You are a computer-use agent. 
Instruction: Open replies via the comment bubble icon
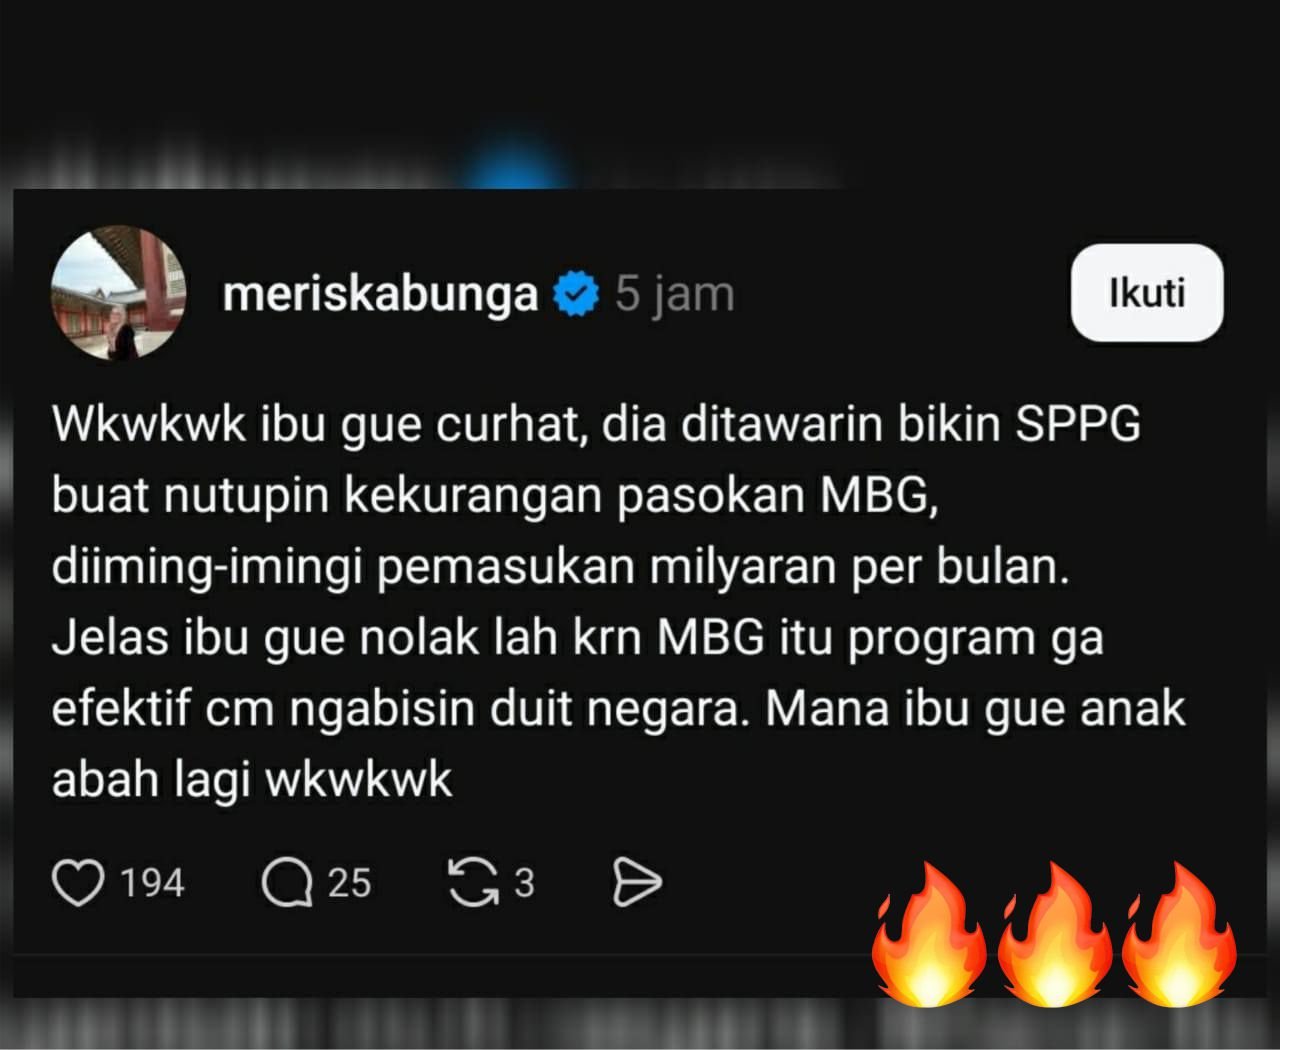(287, 883)
